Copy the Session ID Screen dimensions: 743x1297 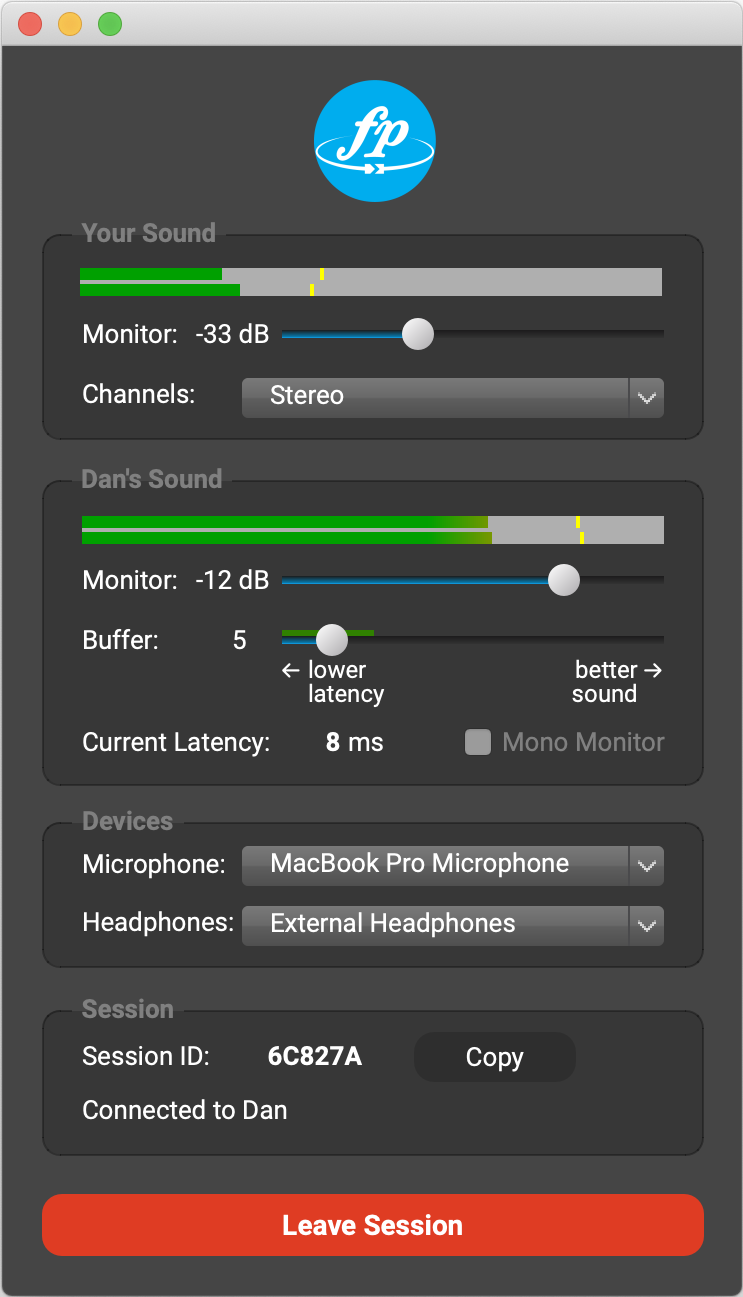pos(495,1057)
